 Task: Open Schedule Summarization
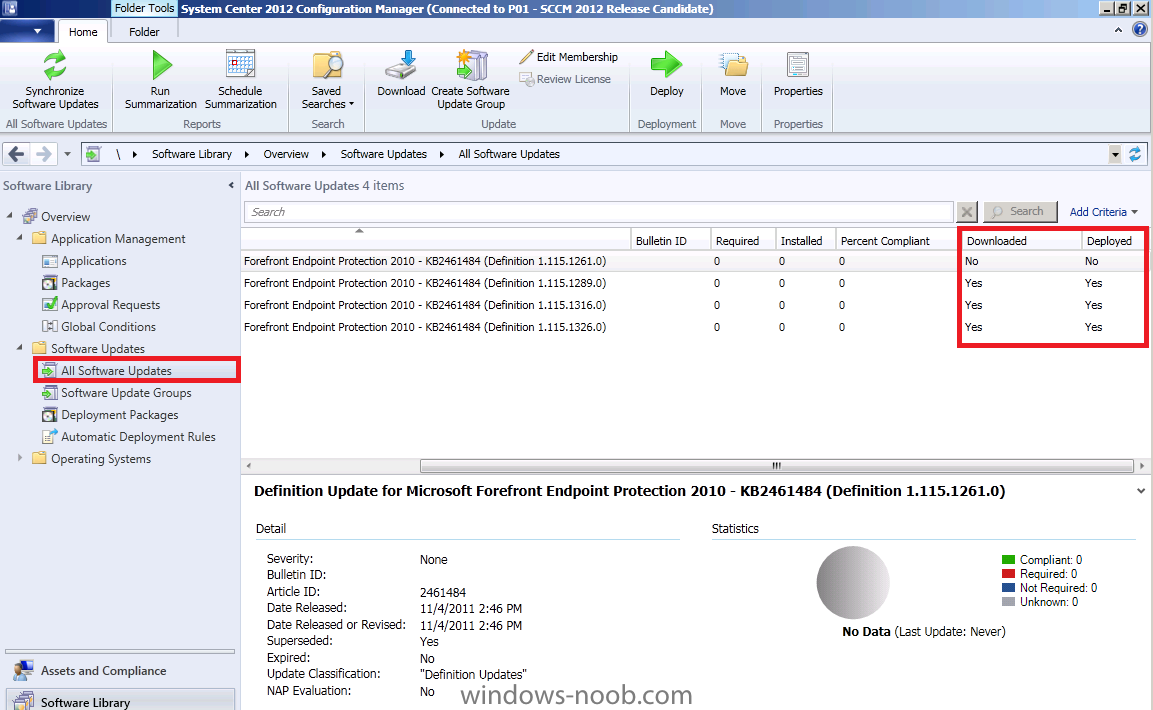pos(240,79)
